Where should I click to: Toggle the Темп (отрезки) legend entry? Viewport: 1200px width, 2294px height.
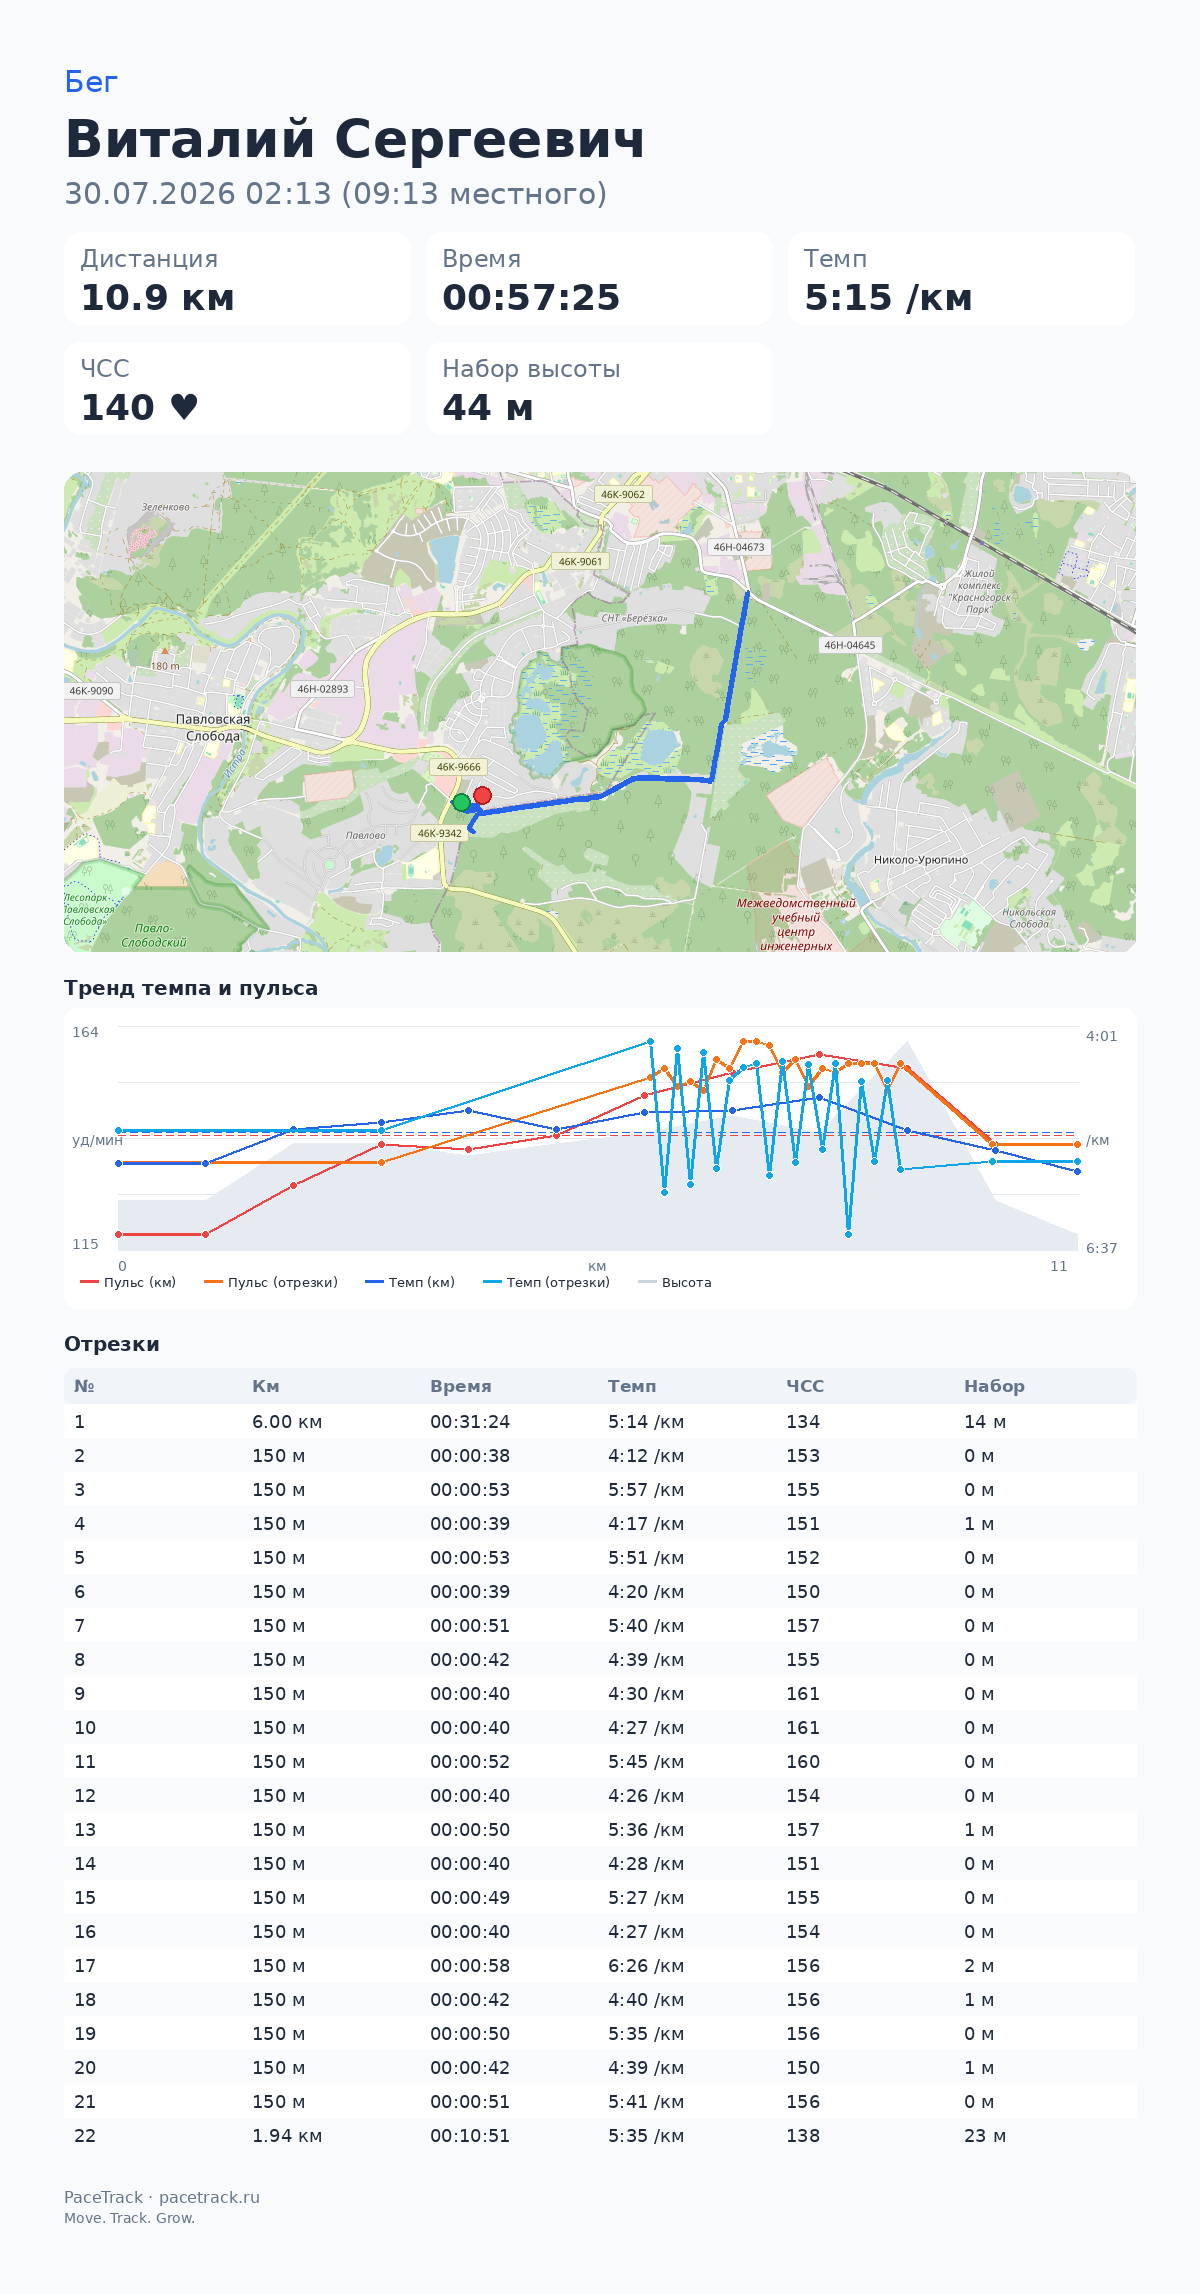[x=546, y=1282]
